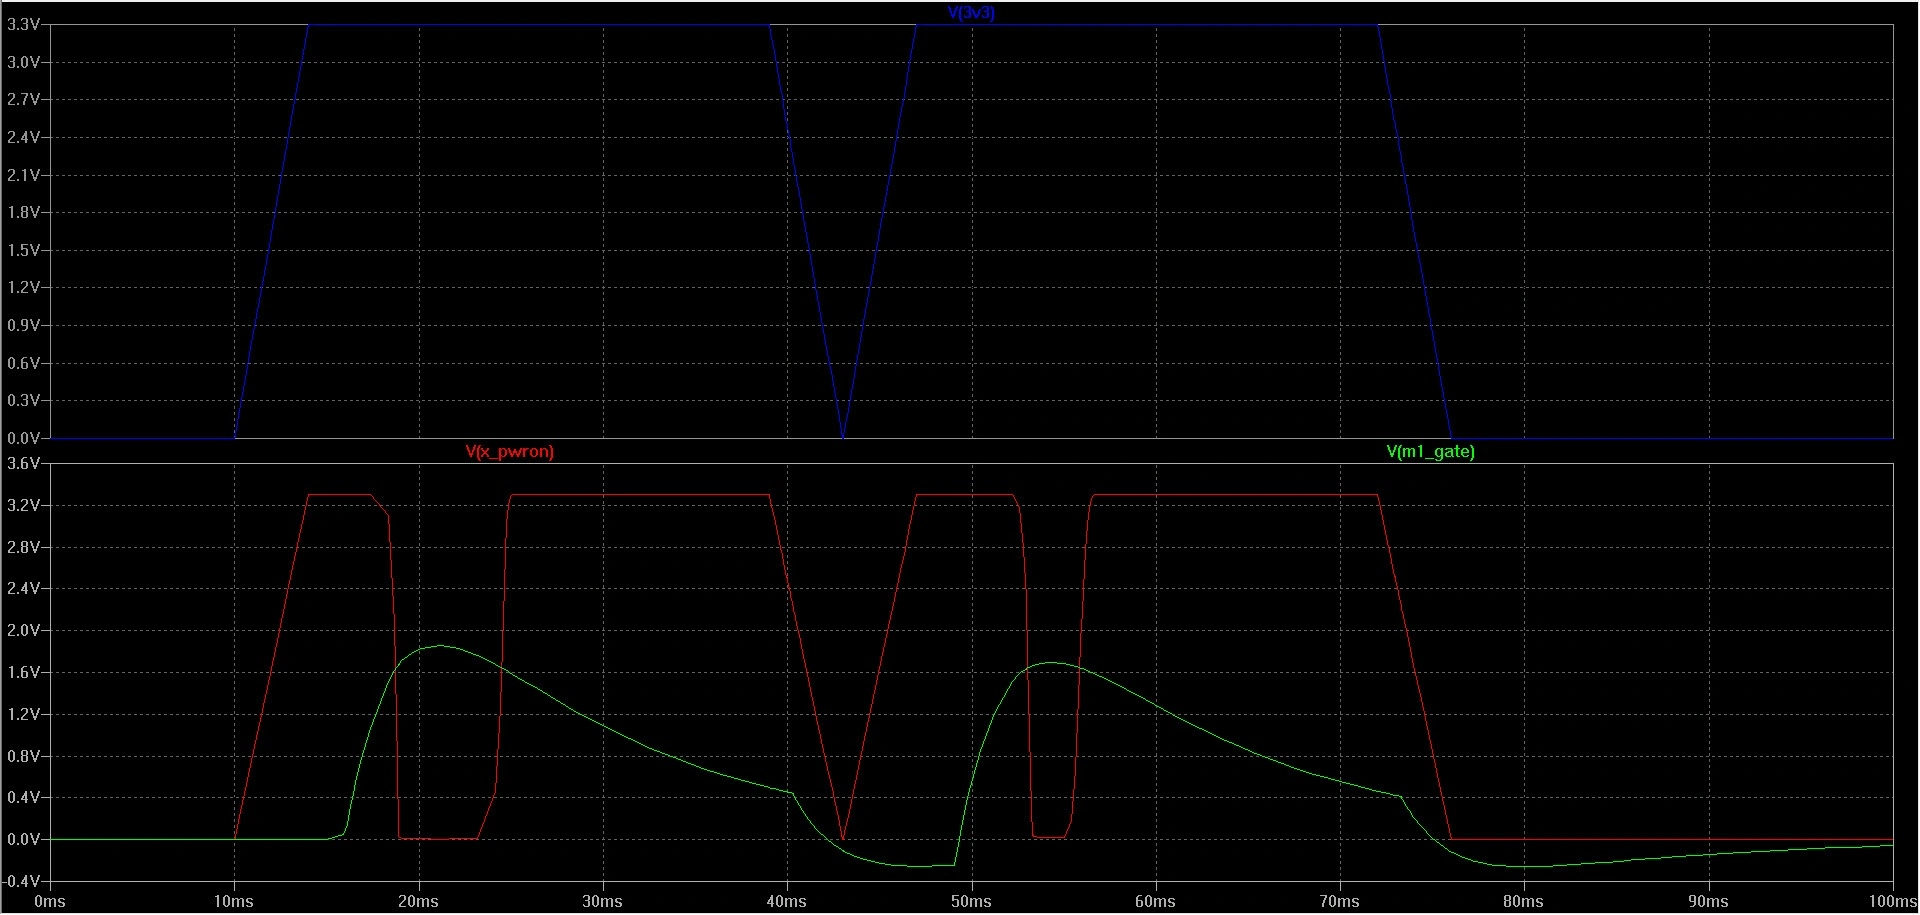Click the 10ms label on time axis
This screenshot has height=915, width=1920.
tap(234, 902)
